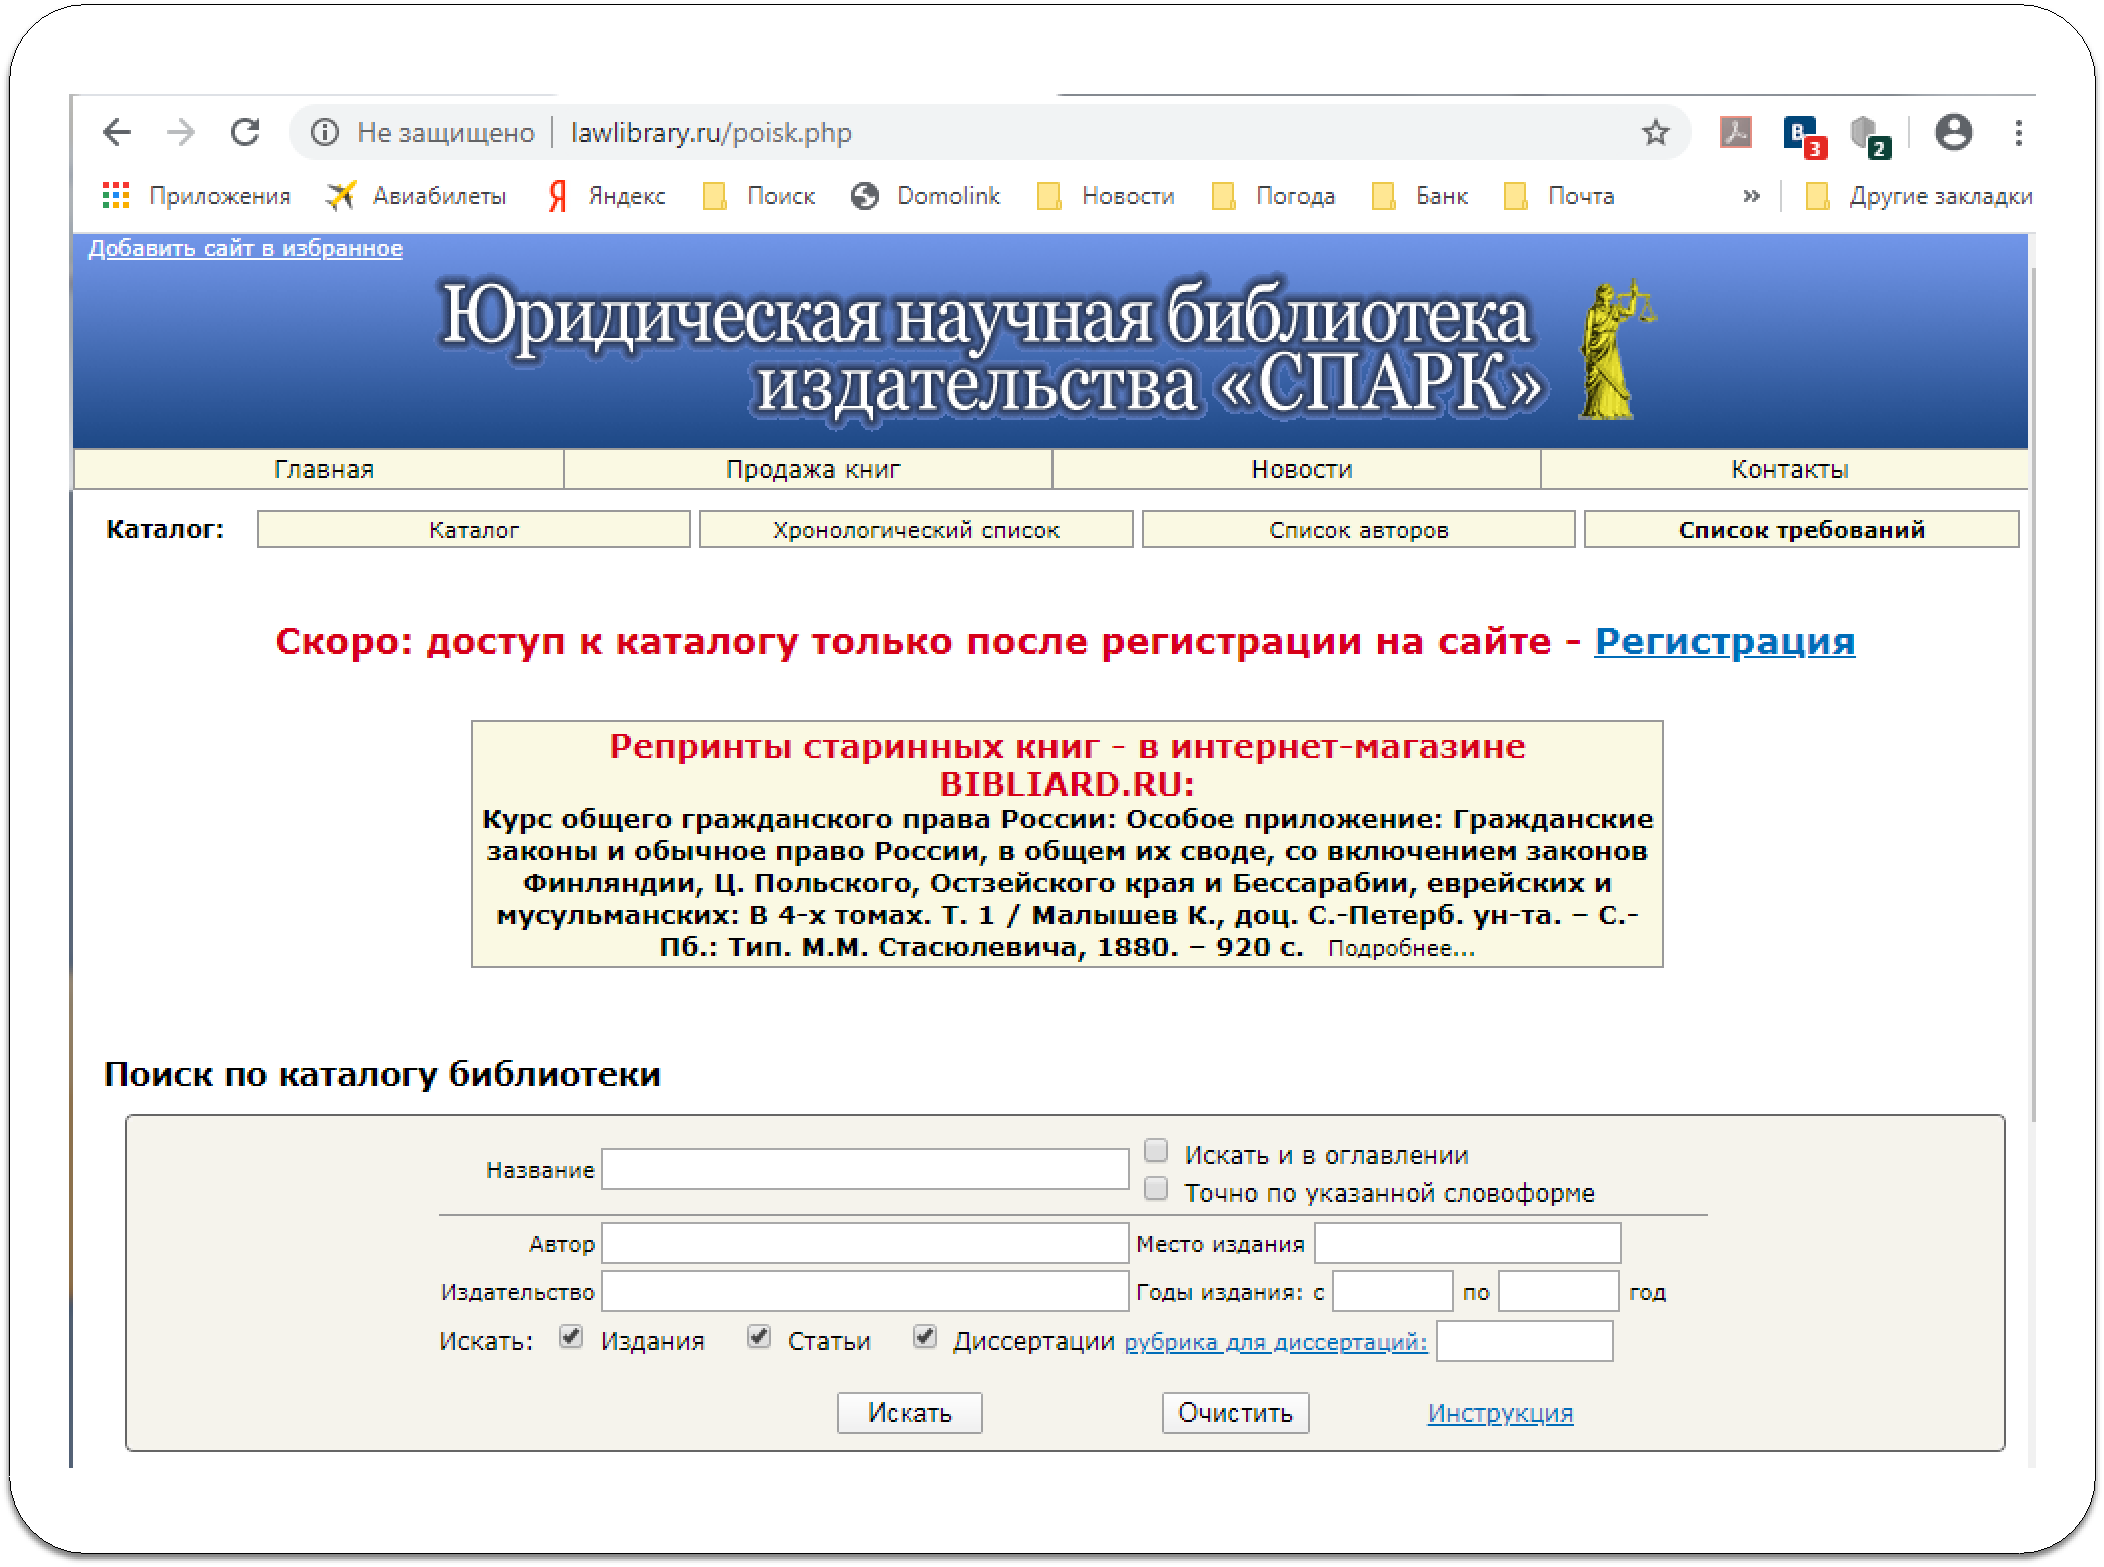Follow the Регистрация link

[x=1724, y=641]
